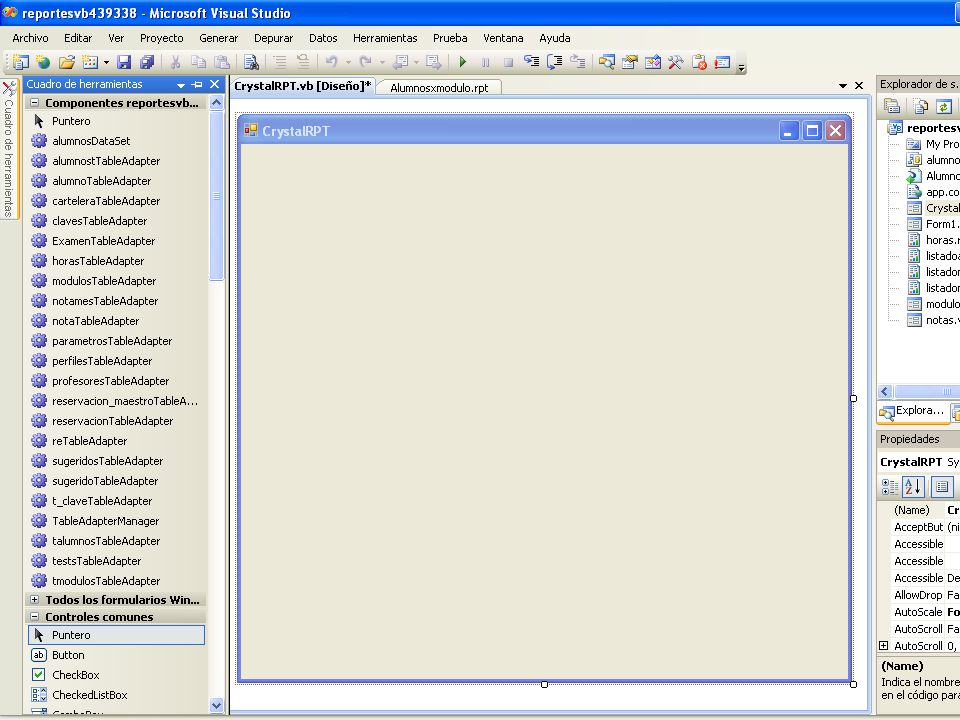Viewport: 960px width, 720px height.
Task: Close the Cuadro de herramientas panel
Action: pyautogui.click(x=214, y=84)
